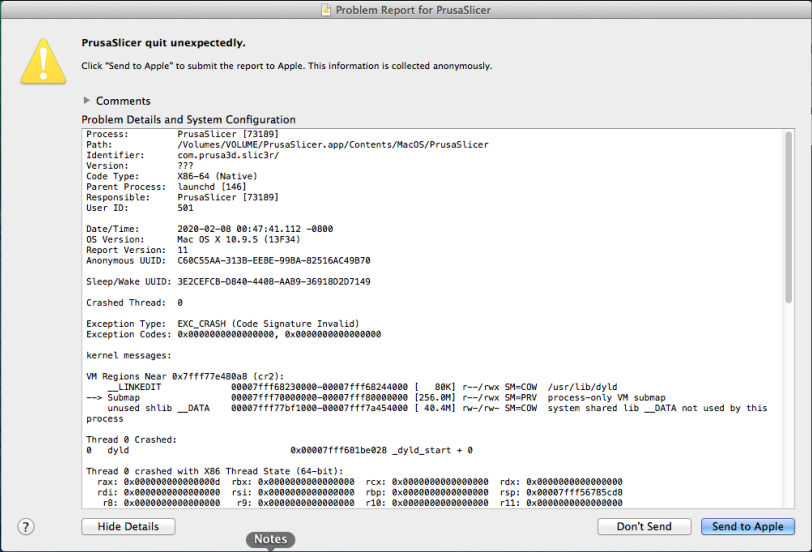
Task: Click the document icon in the title bar
Action: pyautogui.click(x=326, y=10)
